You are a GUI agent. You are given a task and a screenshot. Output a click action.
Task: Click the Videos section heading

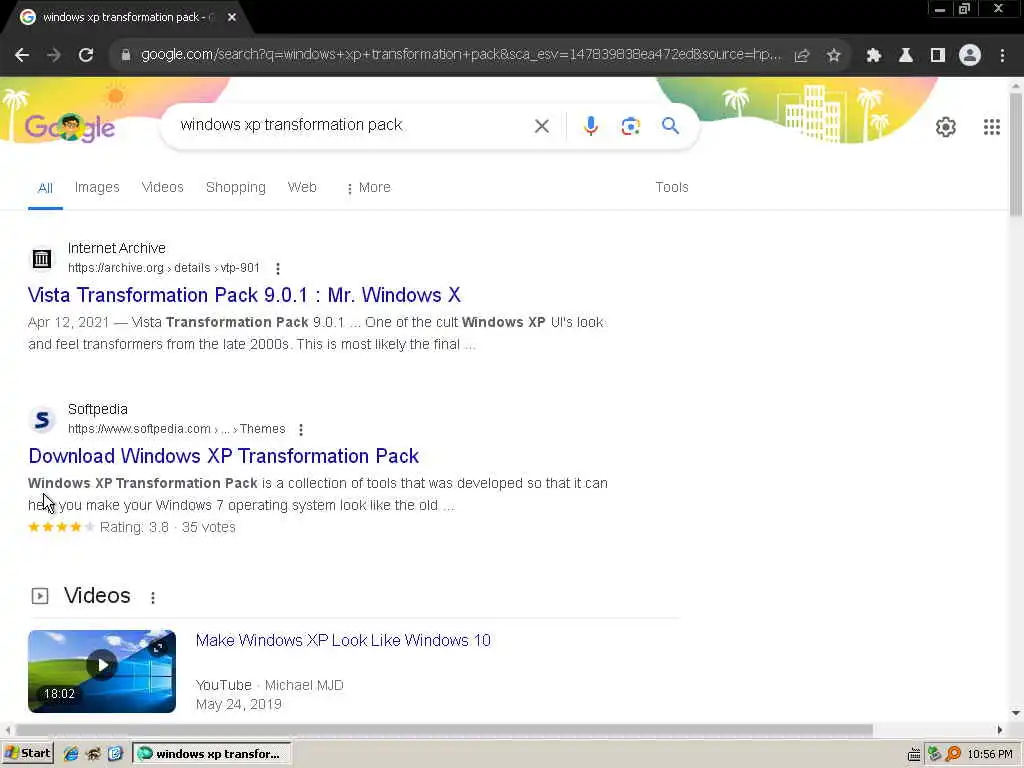coord(97,596)
